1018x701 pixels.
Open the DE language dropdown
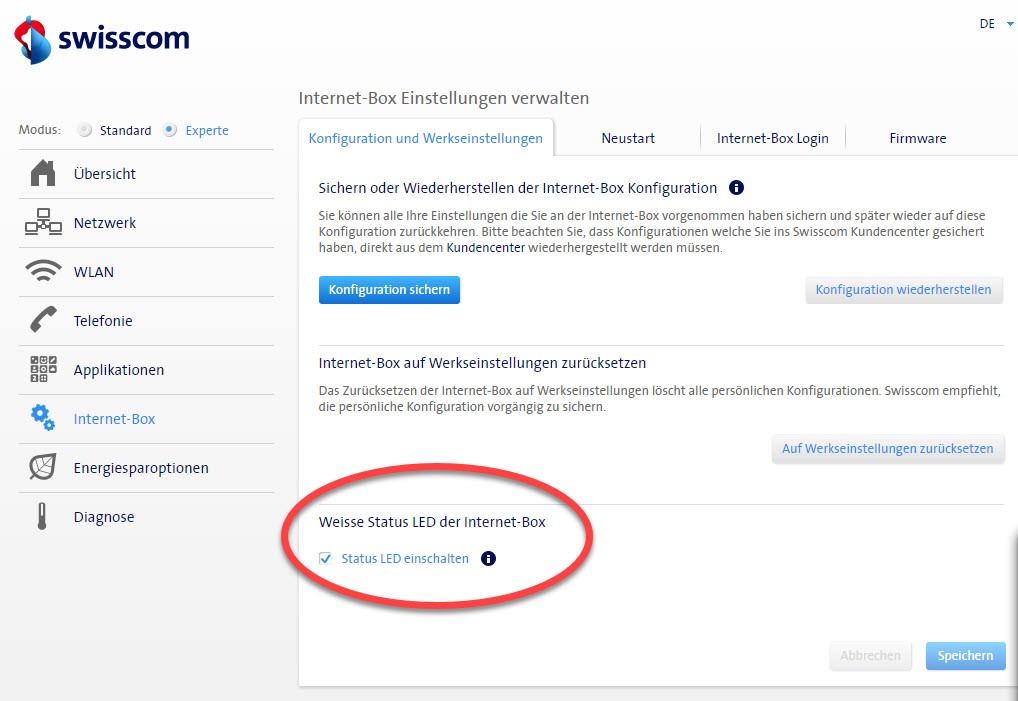point(996,24)
